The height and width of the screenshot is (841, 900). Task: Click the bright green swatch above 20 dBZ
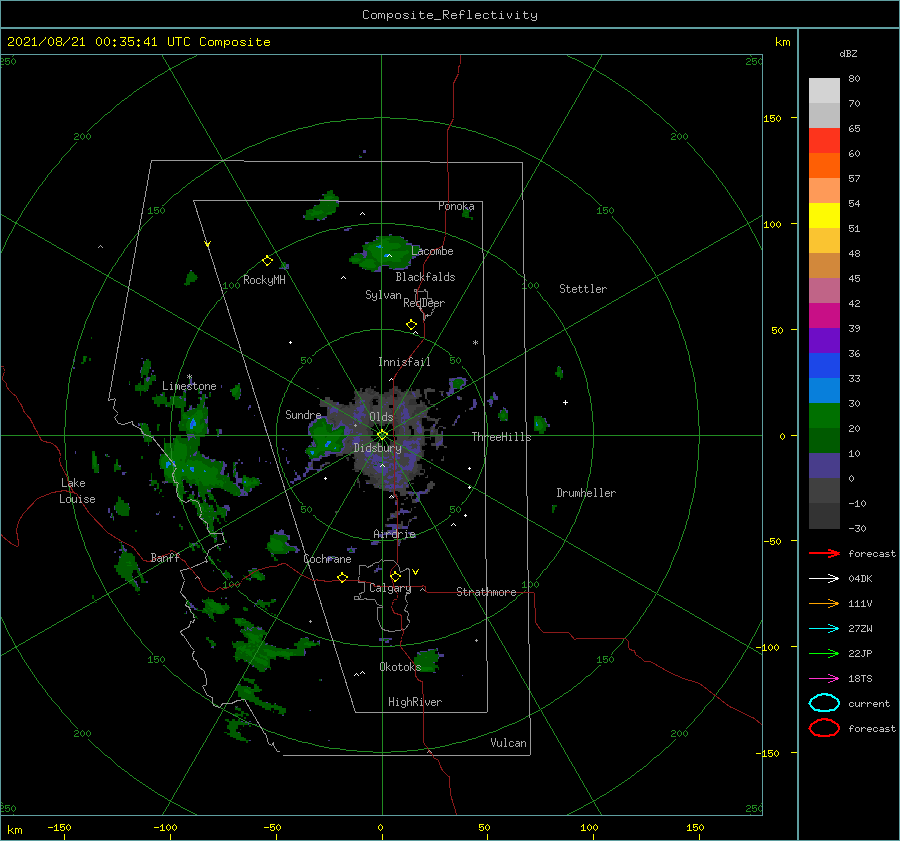pos(824,416)
